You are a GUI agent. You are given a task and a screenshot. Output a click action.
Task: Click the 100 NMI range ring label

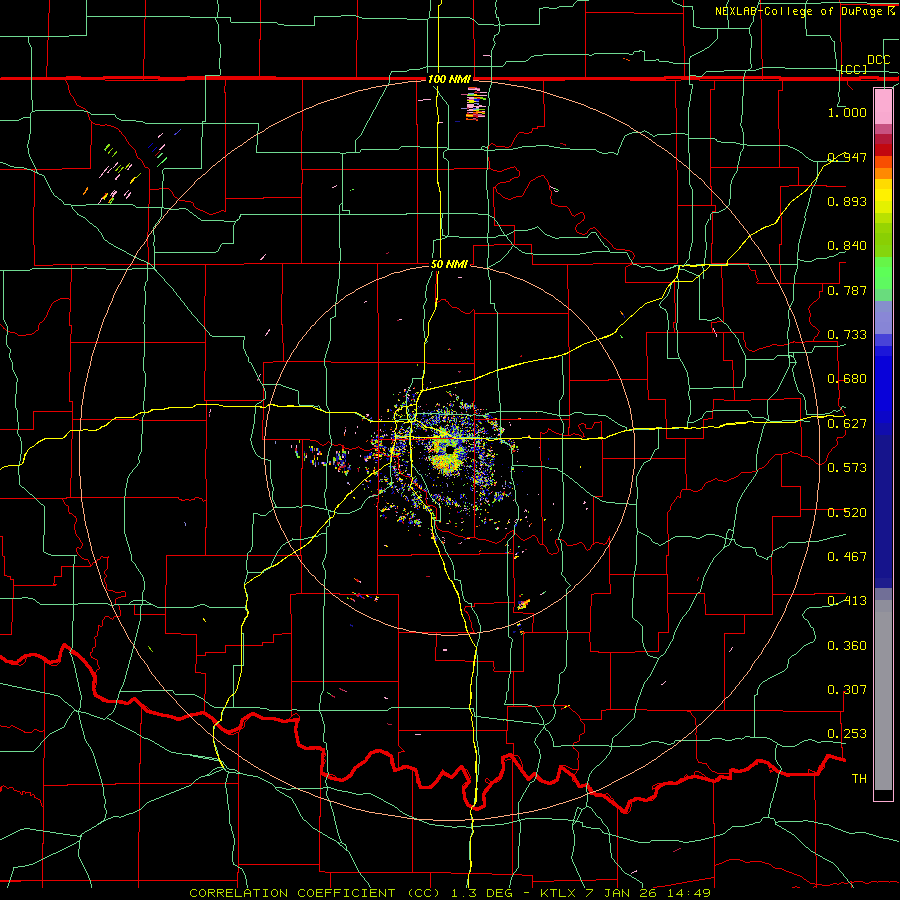pyautogui.click(x=449, y=79)
